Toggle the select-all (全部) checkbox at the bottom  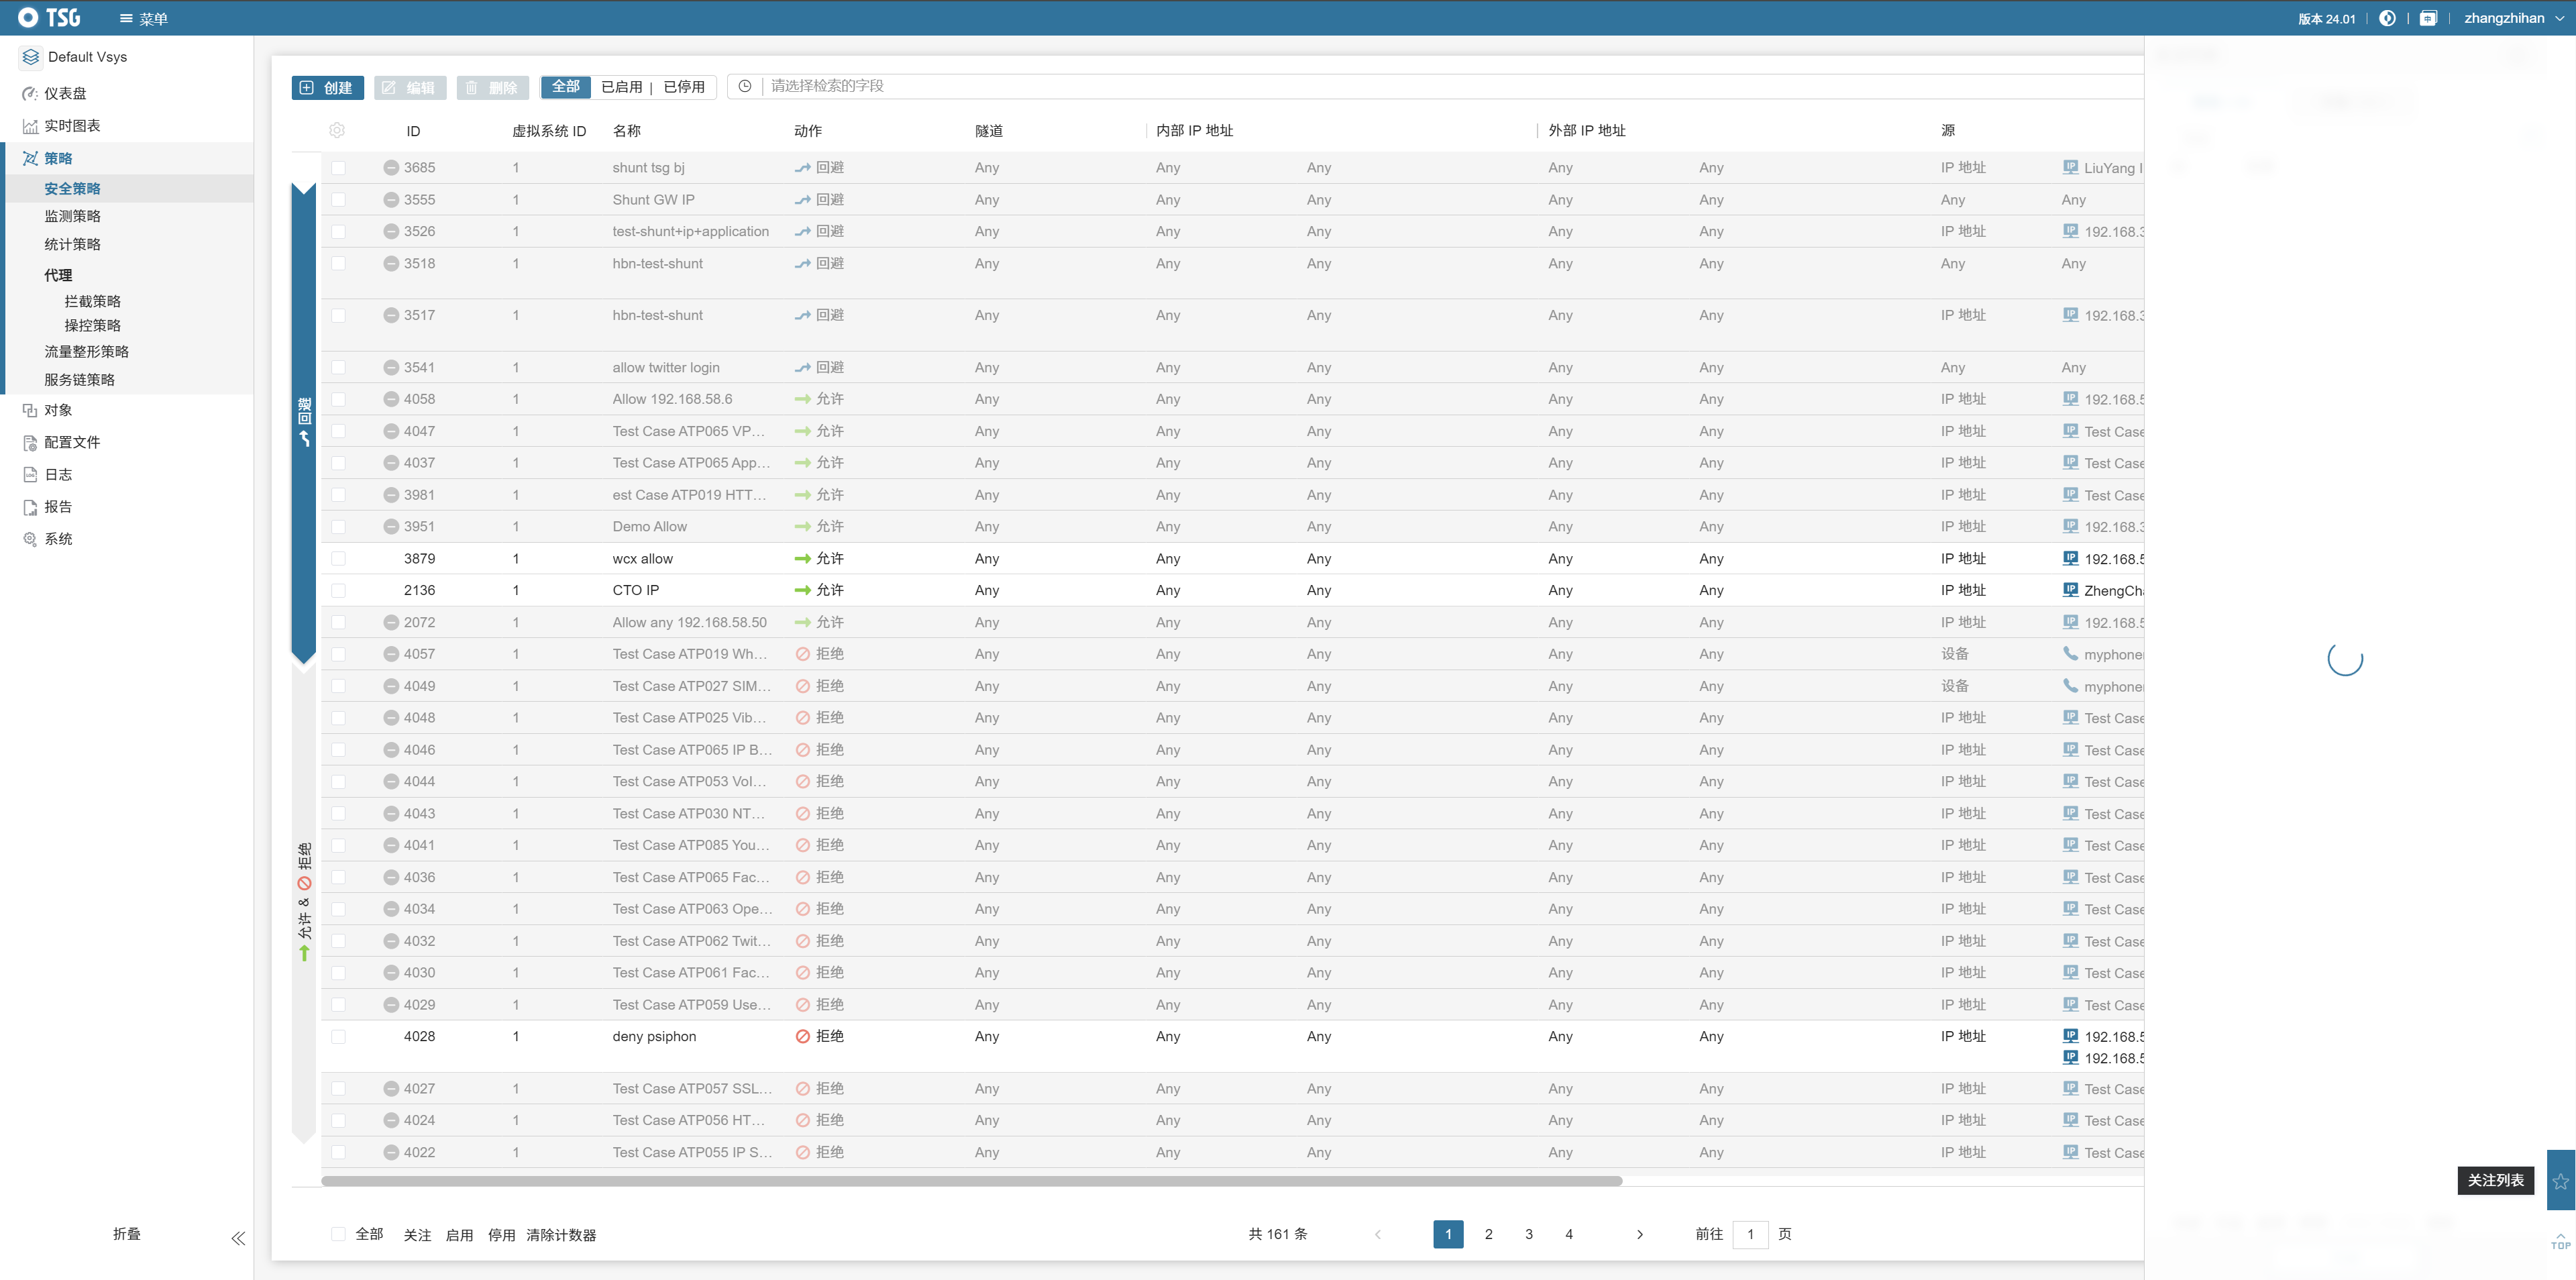point(338,1234)
